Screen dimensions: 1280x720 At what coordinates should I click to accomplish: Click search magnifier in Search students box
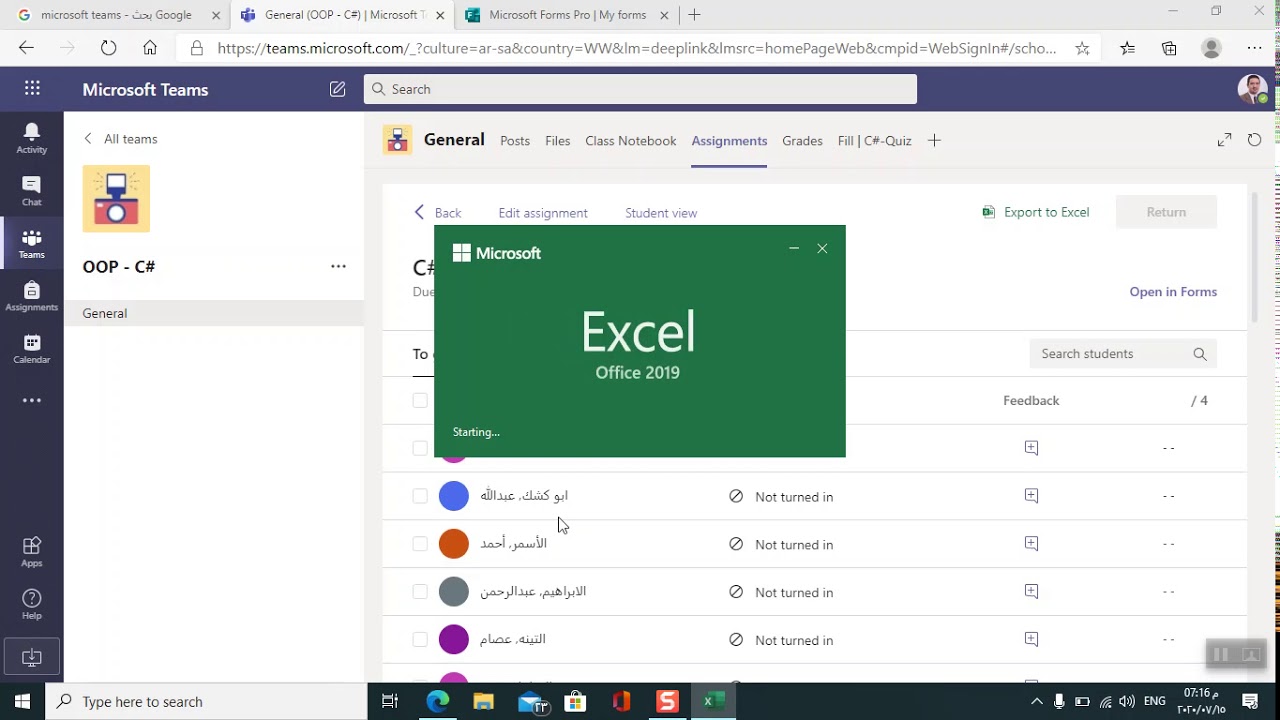1200,354
